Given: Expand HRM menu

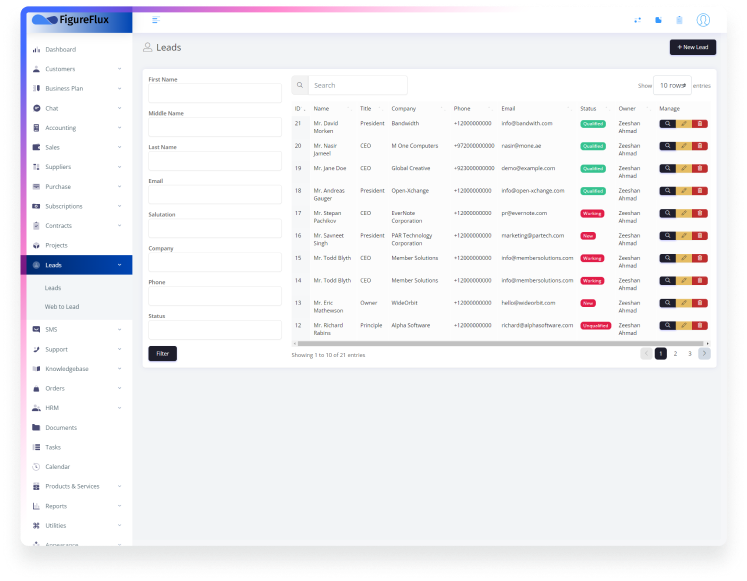Looking at the screenshot, I should 76,408.
